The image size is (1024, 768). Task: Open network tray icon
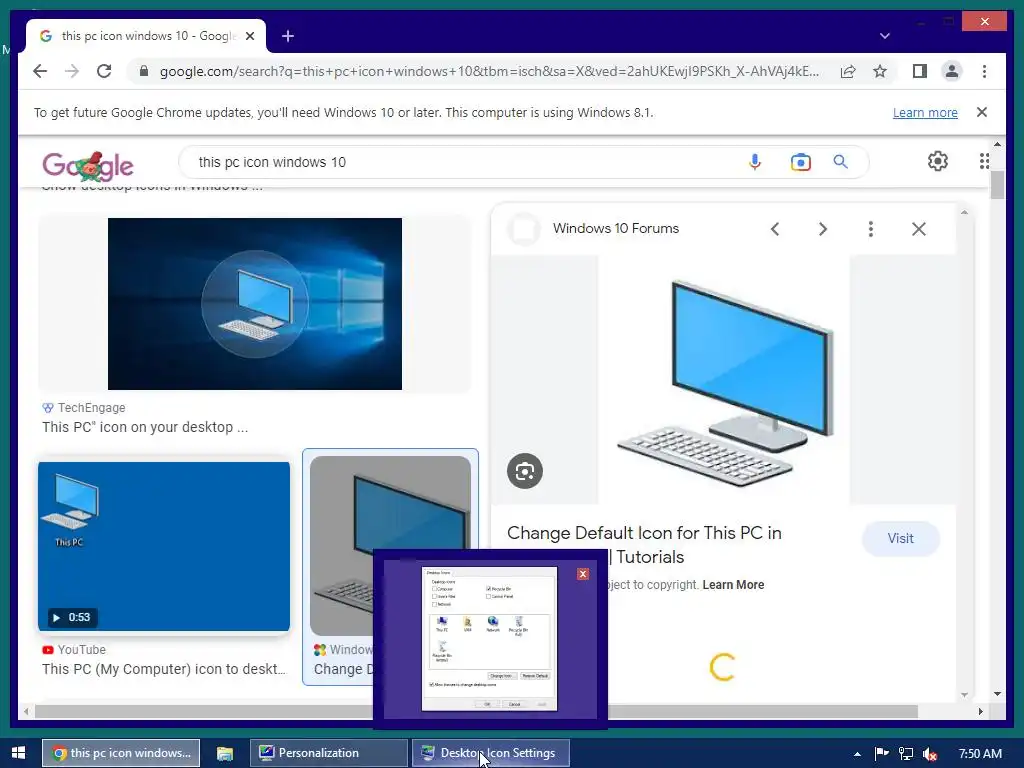pyautogui.click(x=906, y=754)
